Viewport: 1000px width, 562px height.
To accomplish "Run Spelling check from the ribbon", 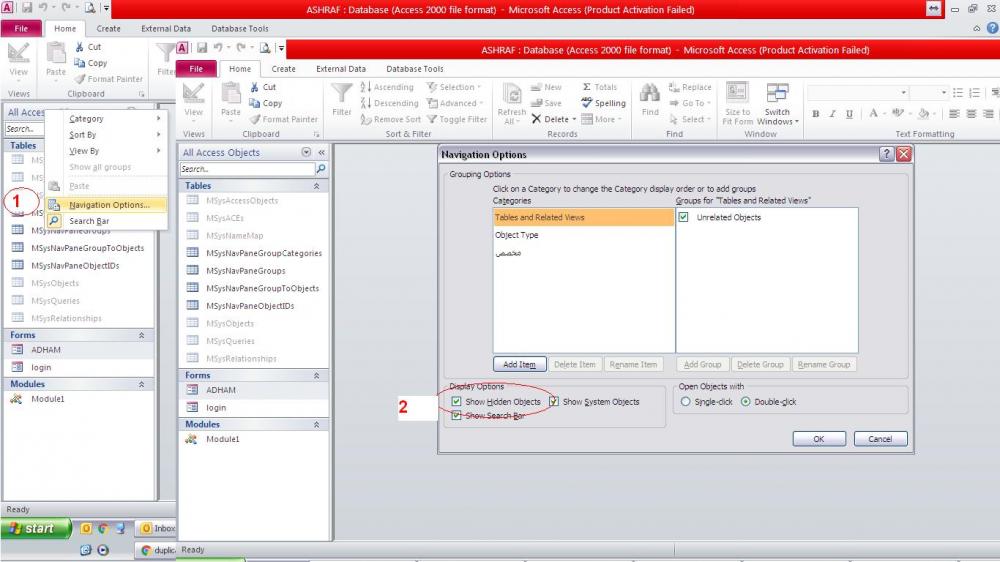I will [x=603, y=103].
